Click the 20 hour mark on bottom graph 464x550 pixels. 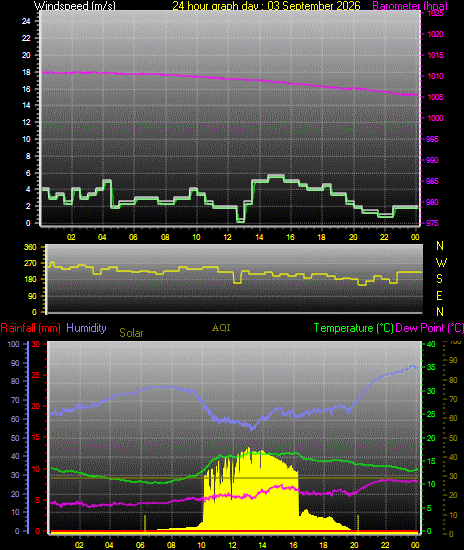tap(354, 545)
